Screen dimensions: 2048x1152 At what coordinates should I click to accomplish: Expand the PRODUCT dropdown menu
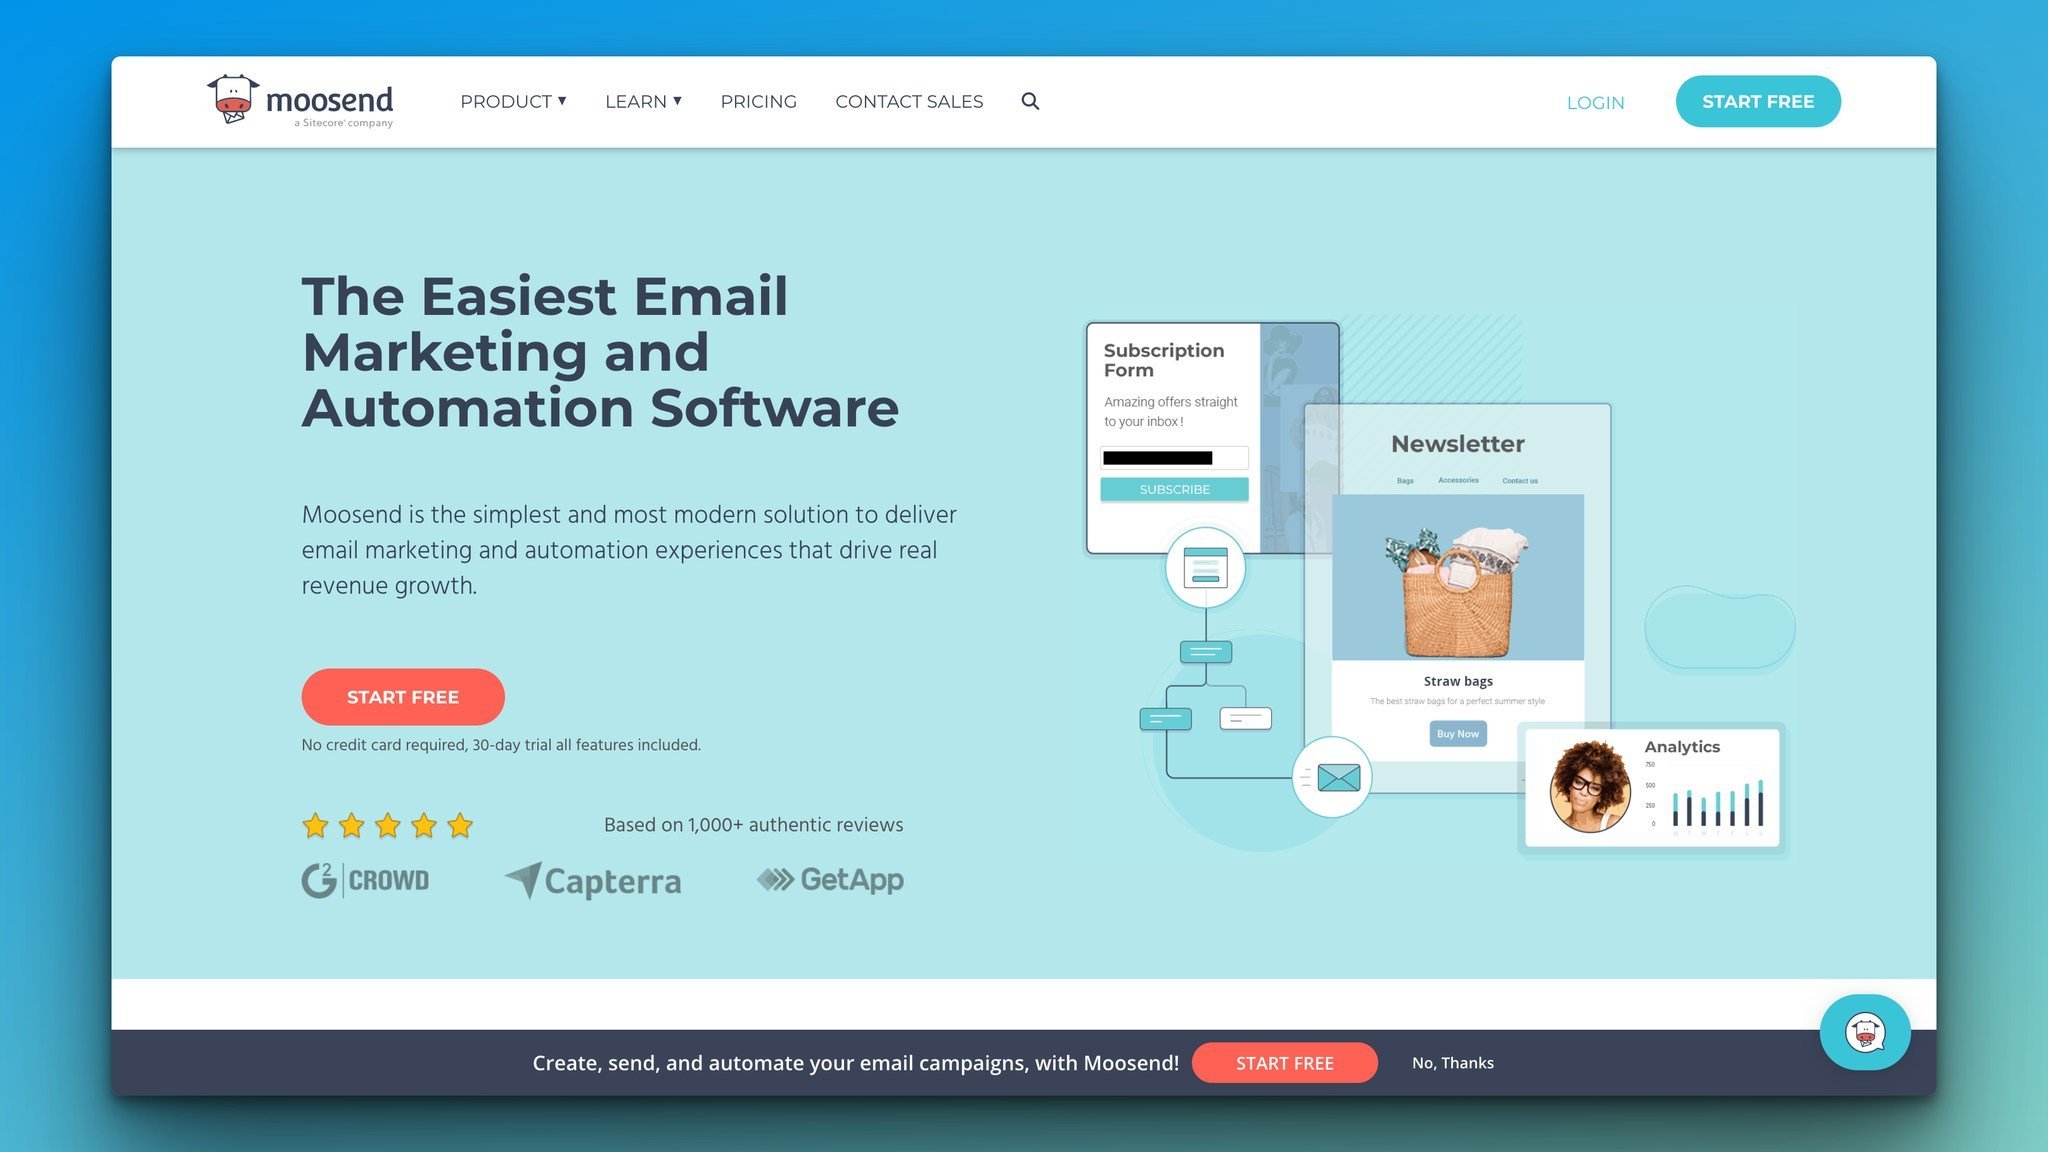point(513,101)
